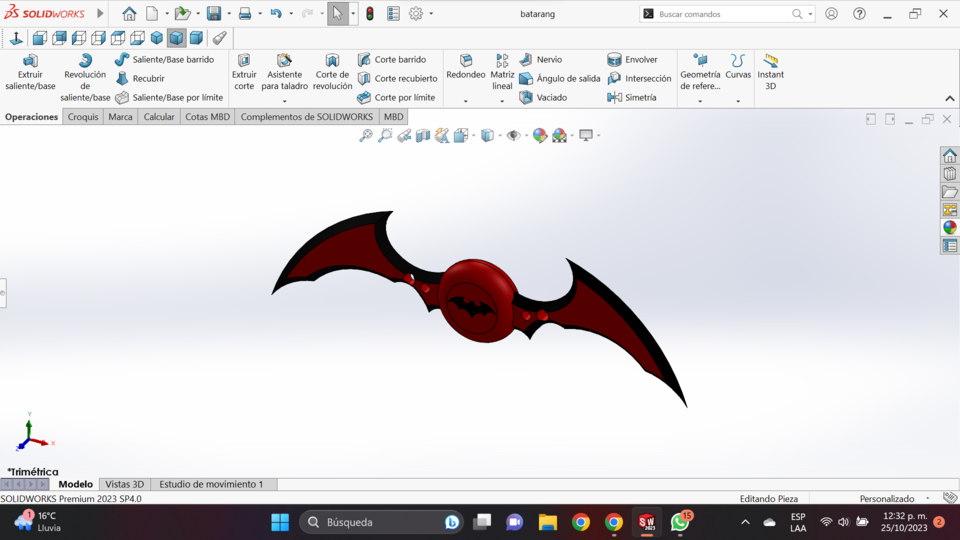Click the Nervio rib tool
The height and width of the screenshot is (540, 960).
pyautogui.click(x=541, y=59)
